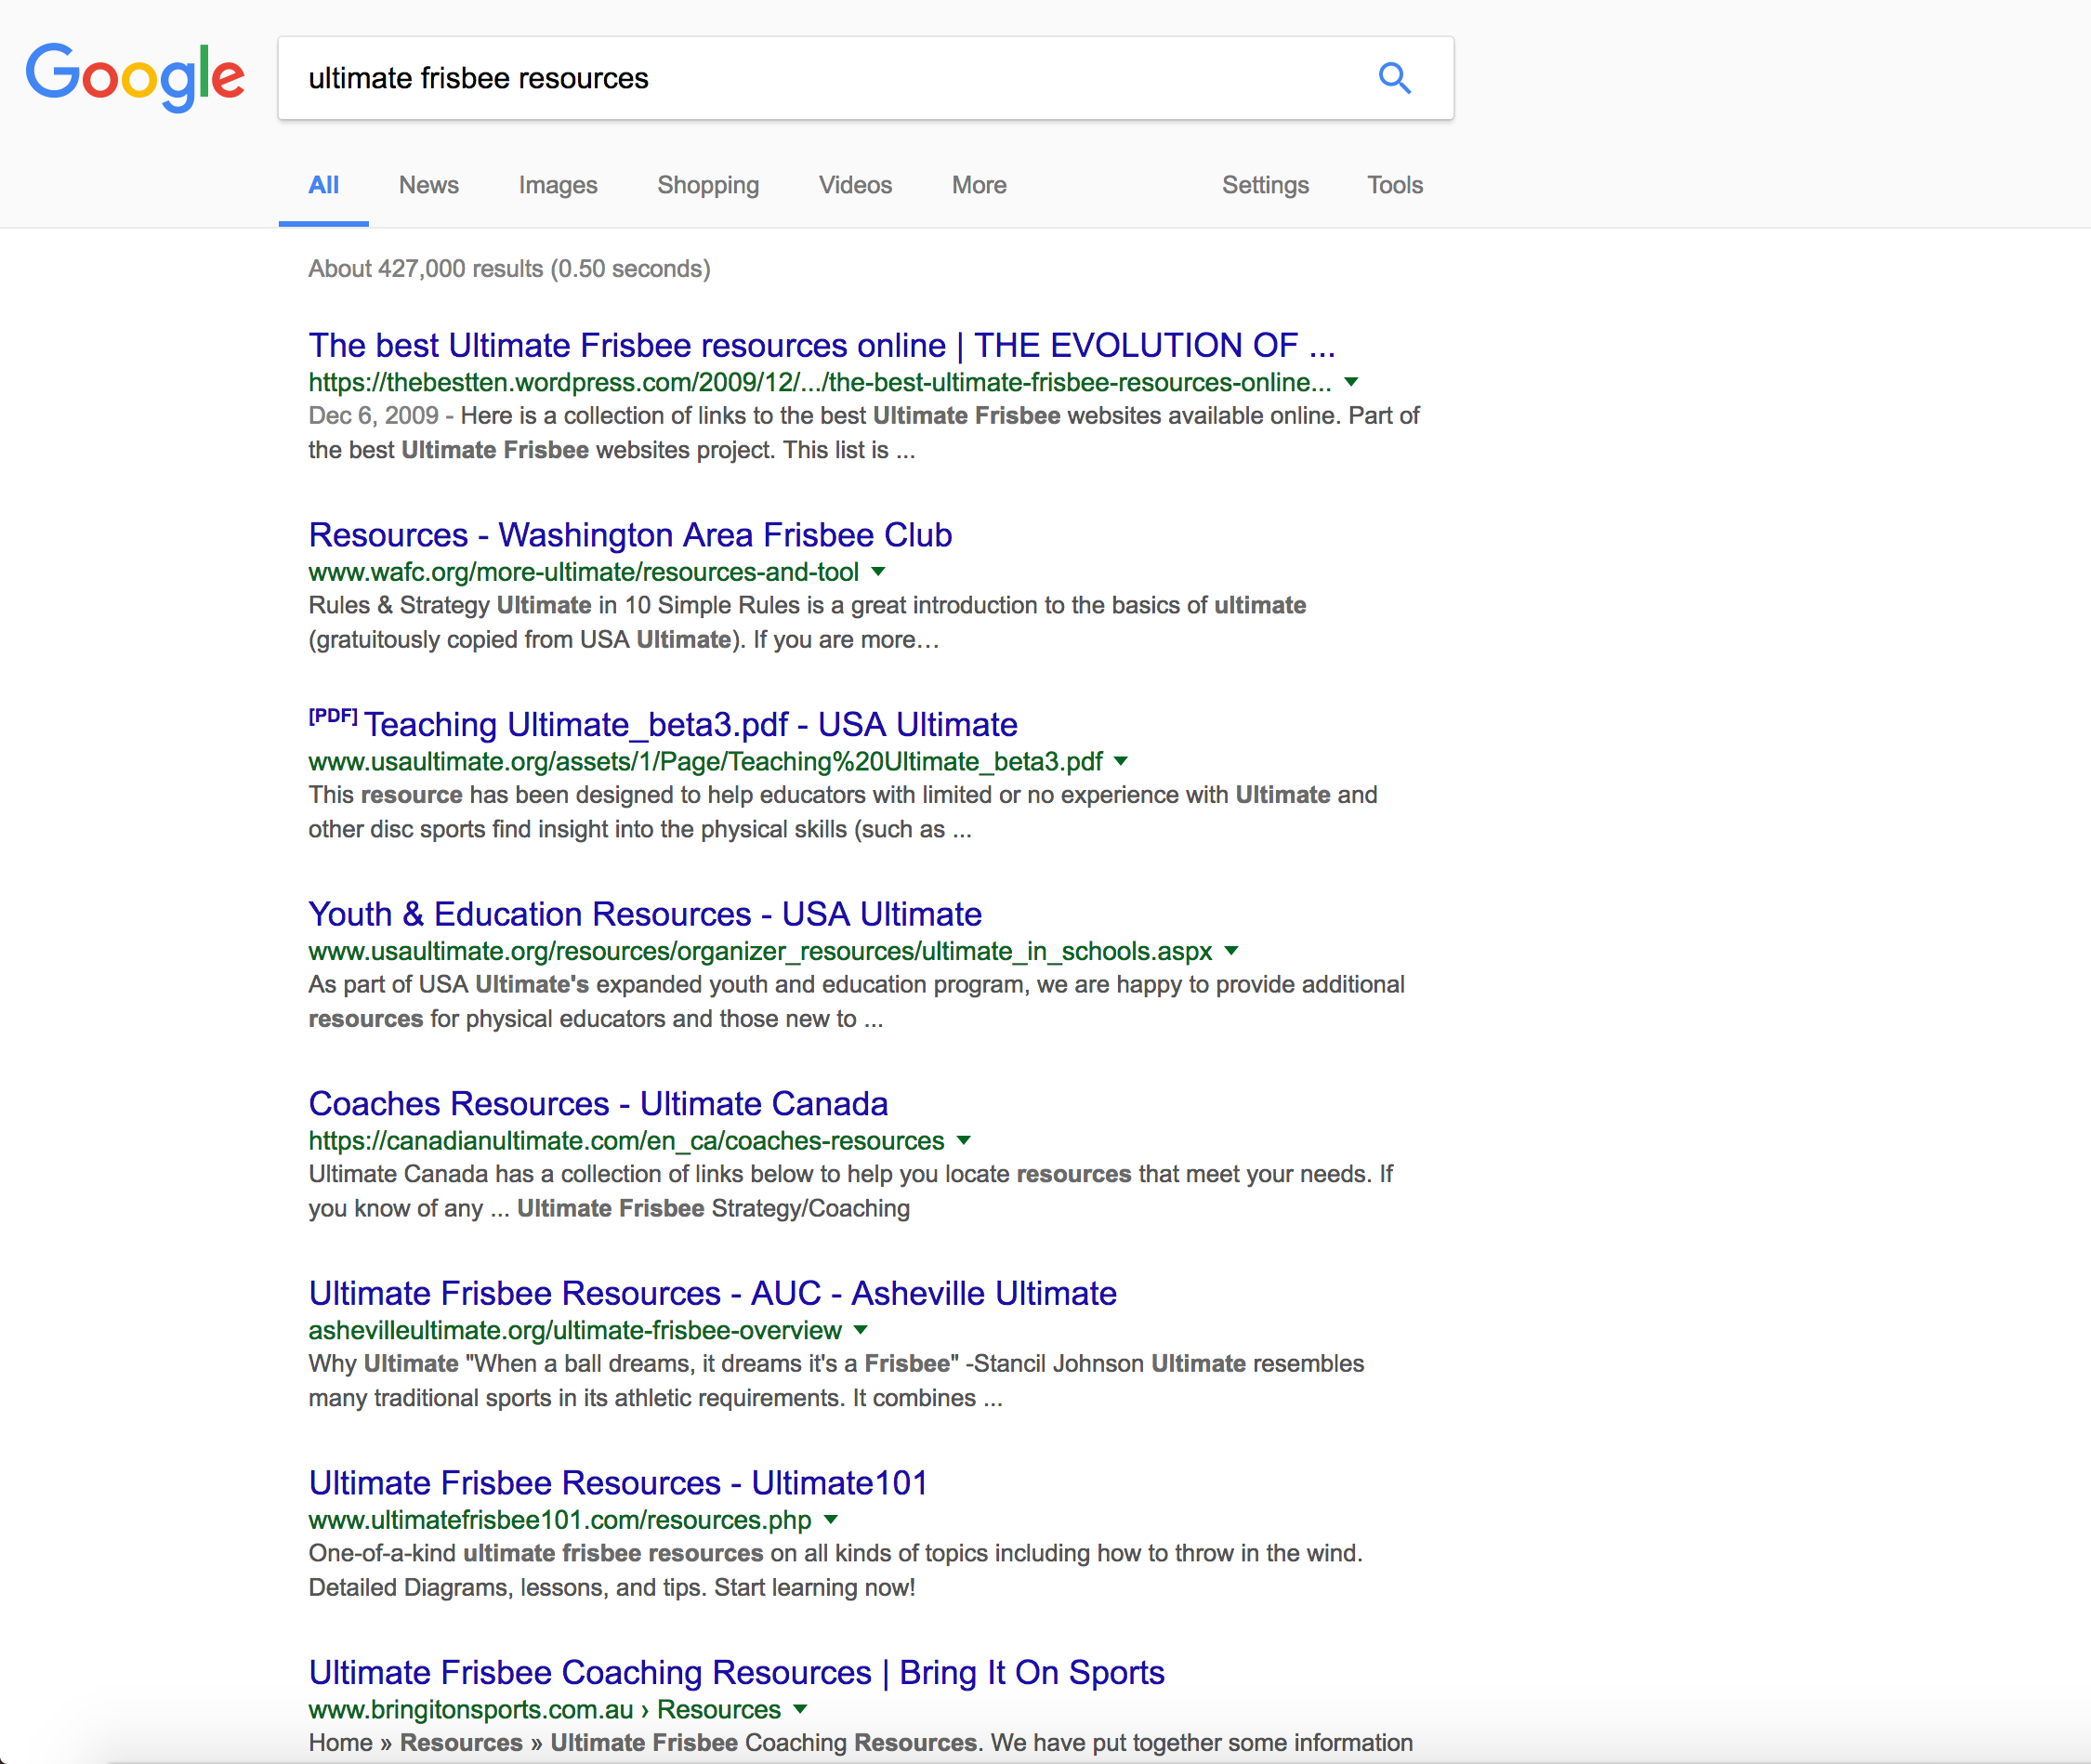
Task: Open search Settings menu
Action: coord(1265,185)
